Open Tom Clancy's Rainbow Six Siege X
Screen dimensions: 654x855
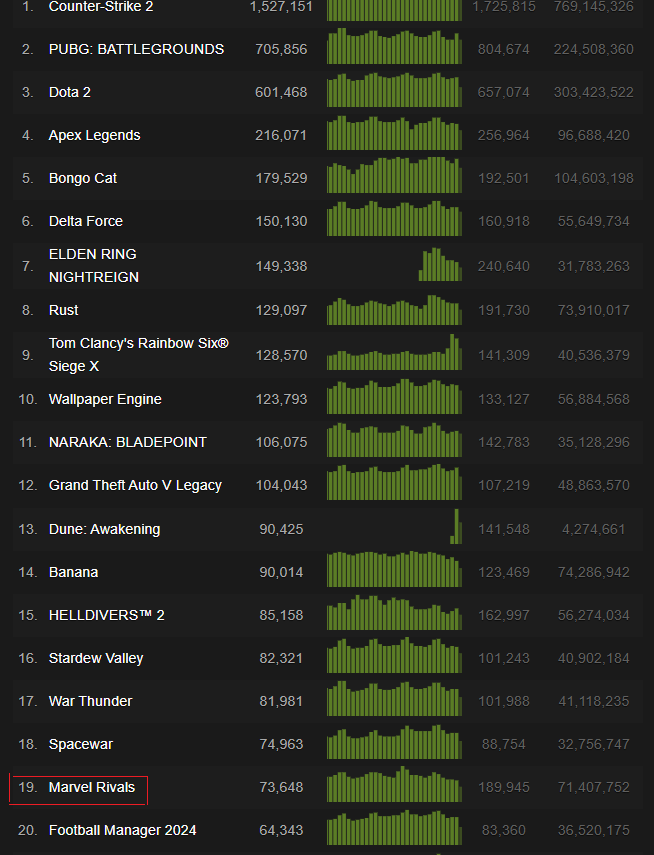coord(139,354)
